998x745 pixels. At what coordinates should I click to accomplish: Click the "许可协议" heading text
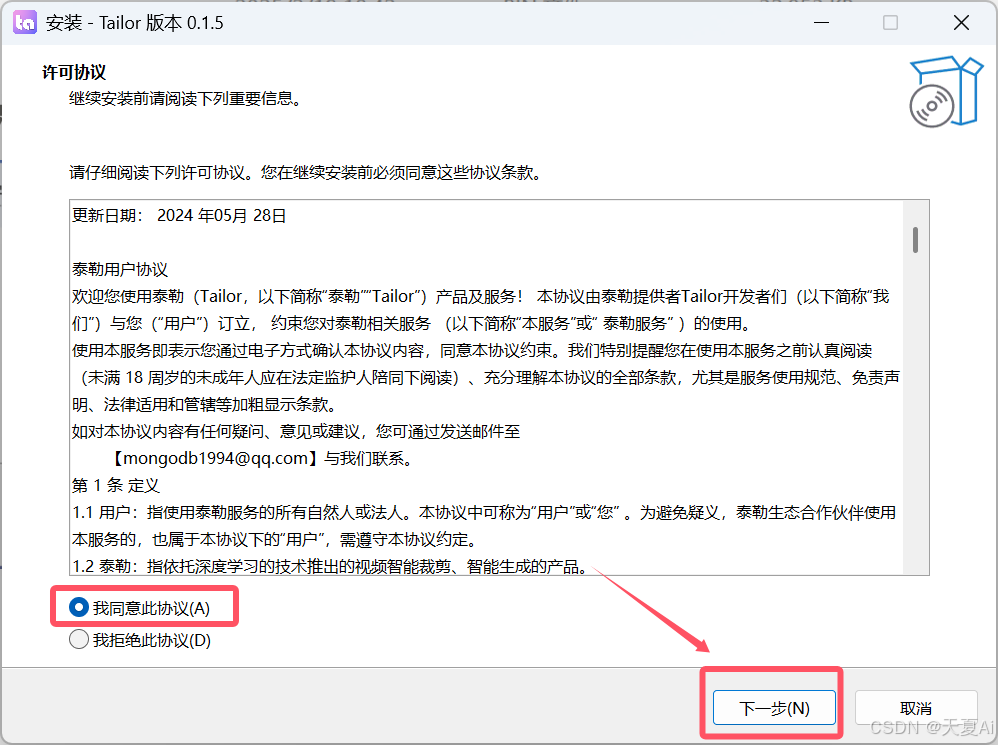coord(74,73)
